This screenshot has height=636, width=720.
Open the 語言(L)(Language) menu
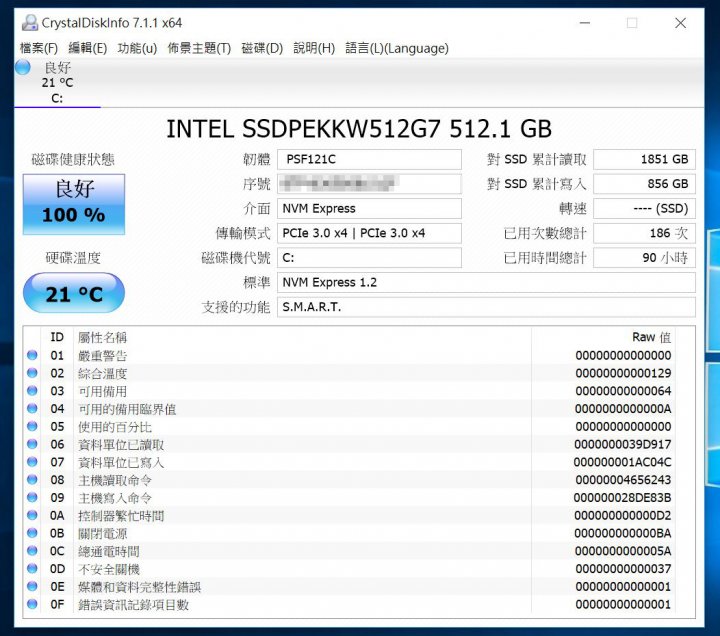click(x=397, y=48)
